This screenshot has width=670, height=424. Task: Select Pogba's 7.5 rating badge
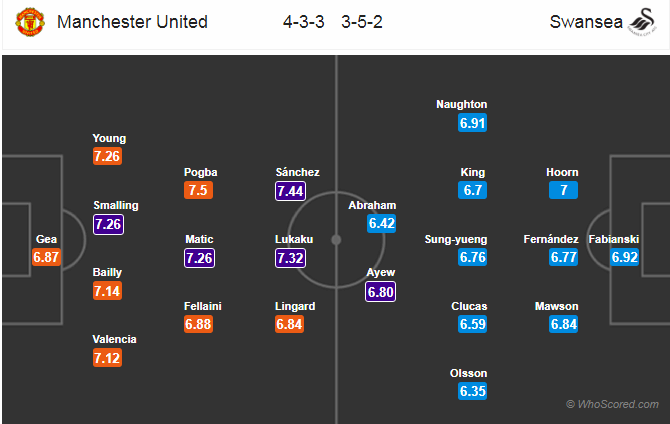[200, 190]
